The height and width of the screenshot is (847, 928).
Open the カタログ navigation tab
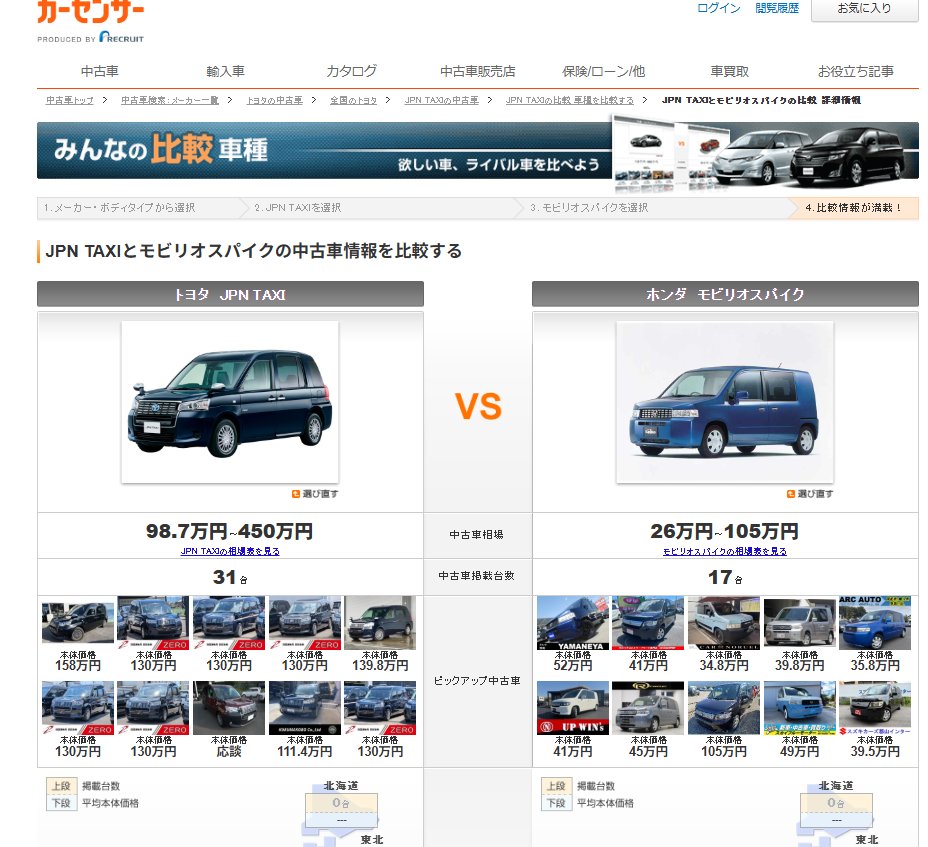click(352, 72)
